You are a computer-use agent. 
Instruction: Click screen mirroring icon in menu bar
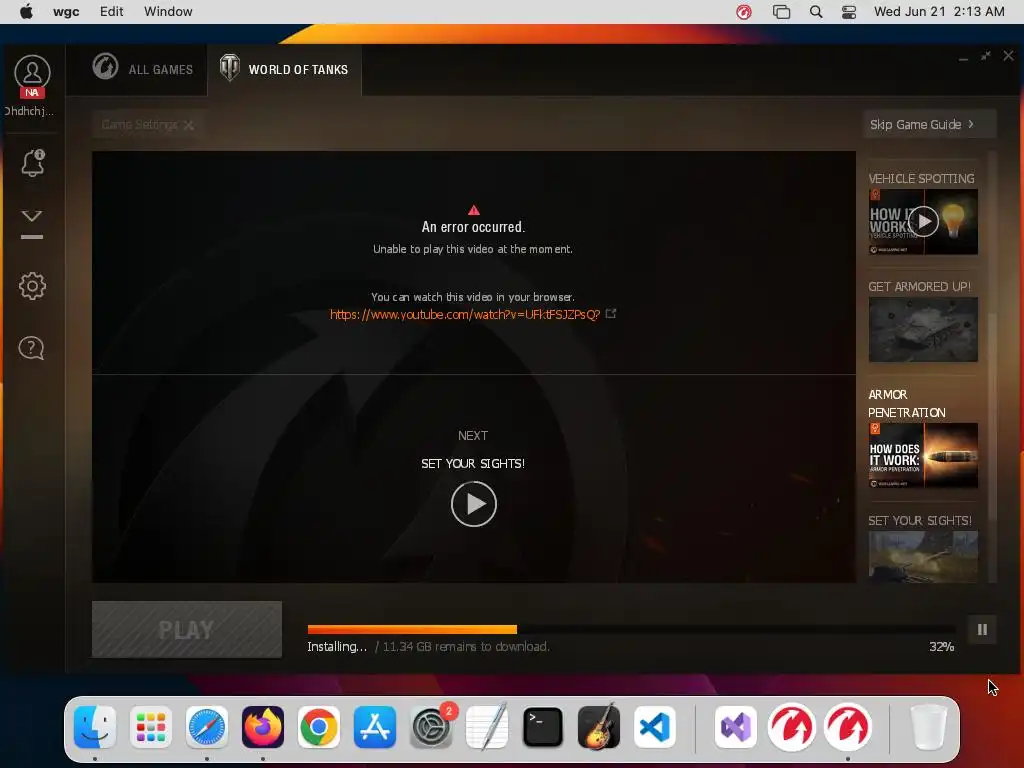coord(781,12)
